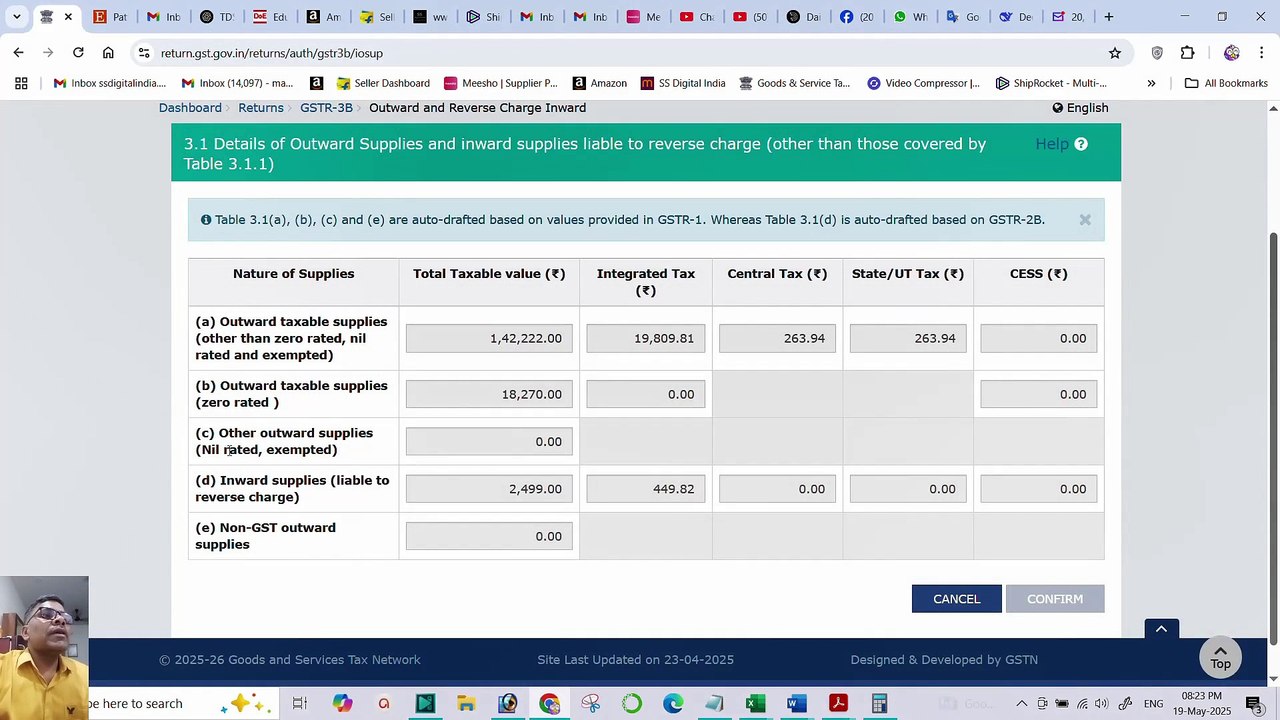Image resolution: width=1280 pixels, height=720 pixels.
Task: Jump to page Top button
Action: pos(1220,657)
